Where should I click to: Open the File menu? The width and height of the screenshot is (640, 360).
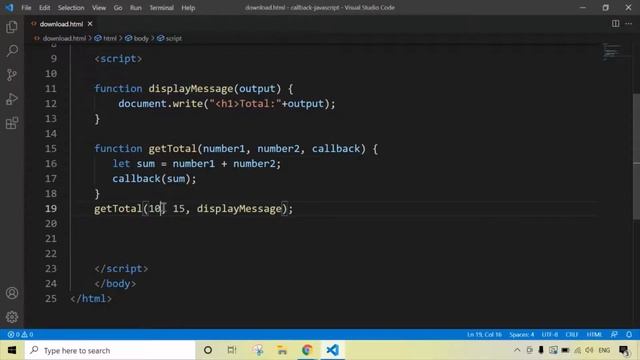[26, 8]
